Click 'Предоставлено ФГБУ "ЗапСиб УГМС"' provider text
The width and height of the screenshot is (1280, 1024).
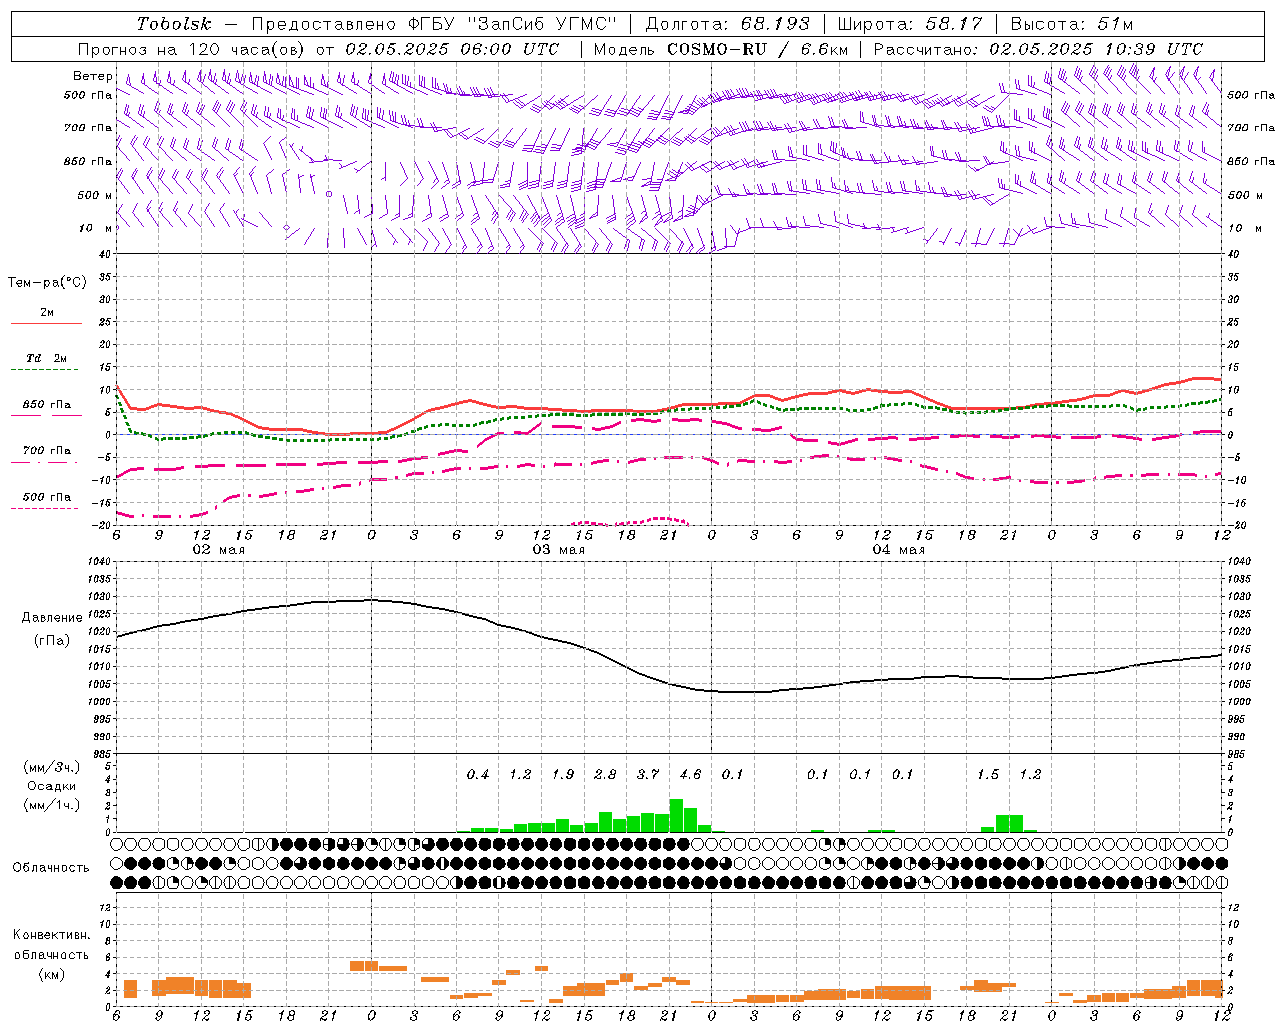[434, 24]
